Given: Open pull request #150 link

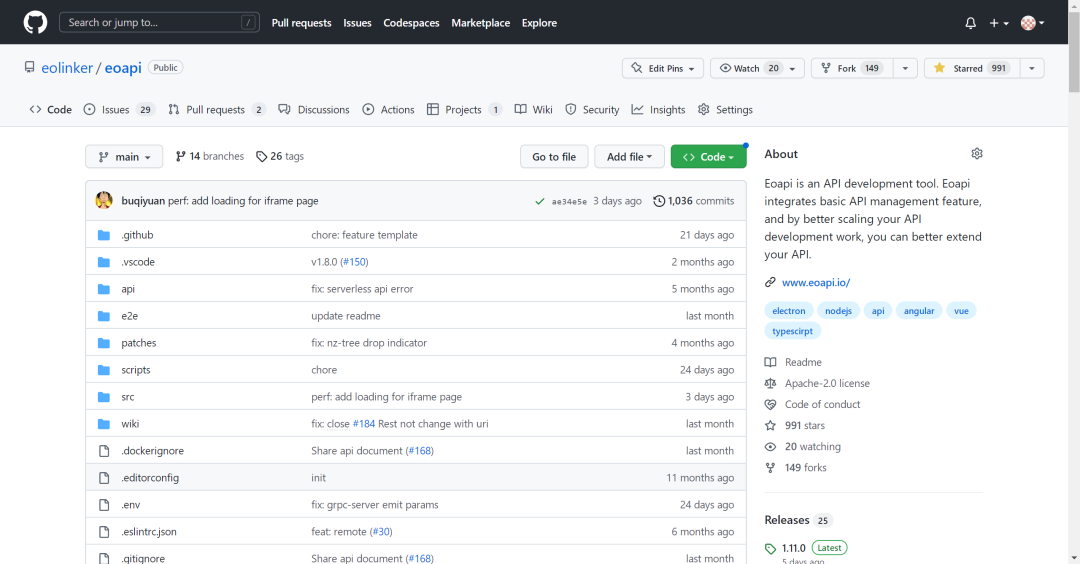Looking at the screenshot, I should click(355, 262).
